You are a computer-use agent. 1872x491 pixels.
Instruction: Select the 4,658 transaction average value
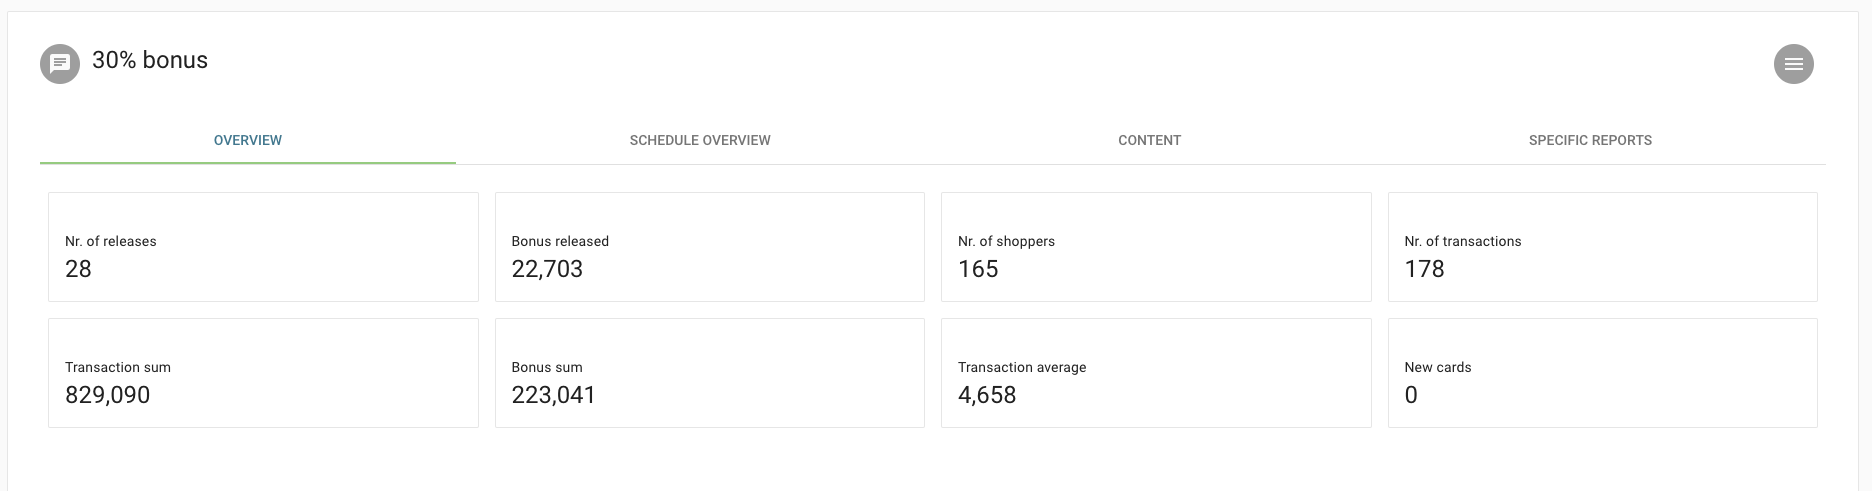pos(987,395)
